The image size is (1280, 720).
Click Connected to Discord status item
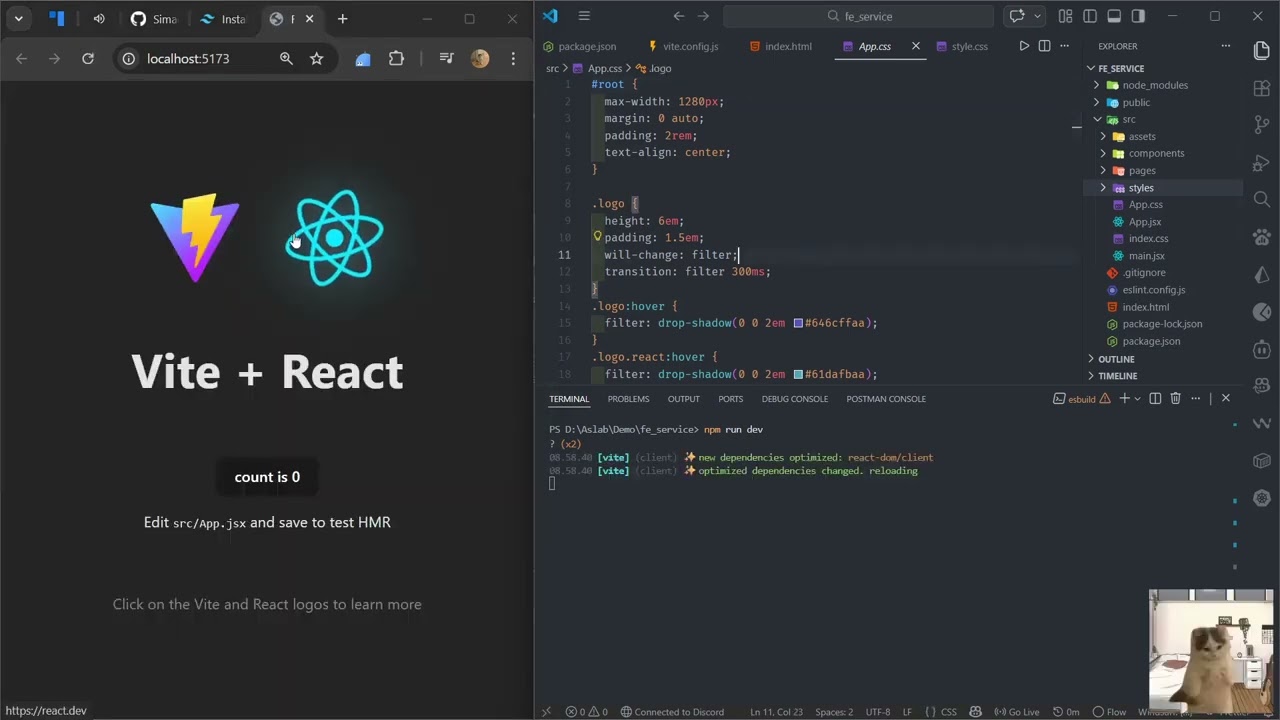click(x=672, y=712)
